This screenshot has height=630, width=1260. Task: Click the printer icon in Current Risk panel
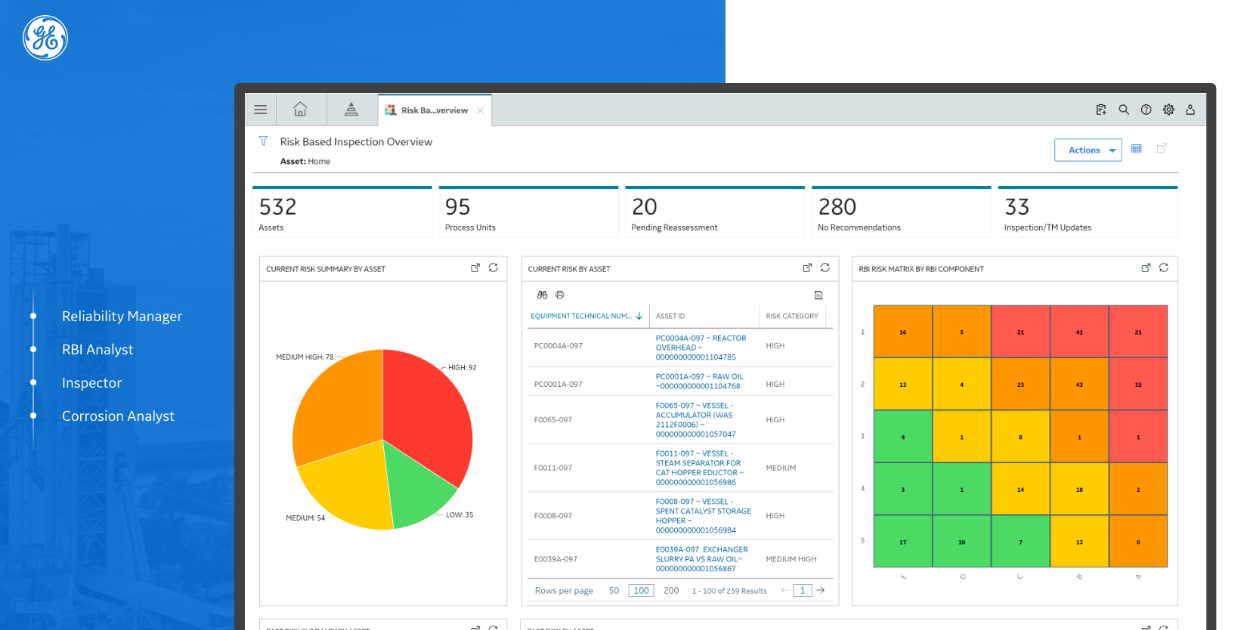(x=560, y=295)
